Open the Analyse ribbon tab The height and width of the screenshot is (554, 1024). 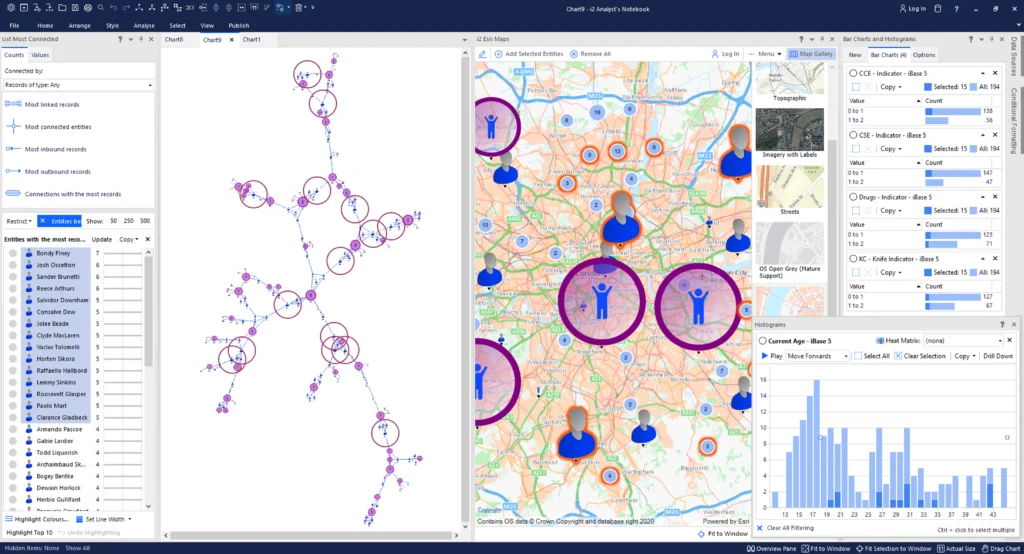pyautogui.click(x=144, y=24)
